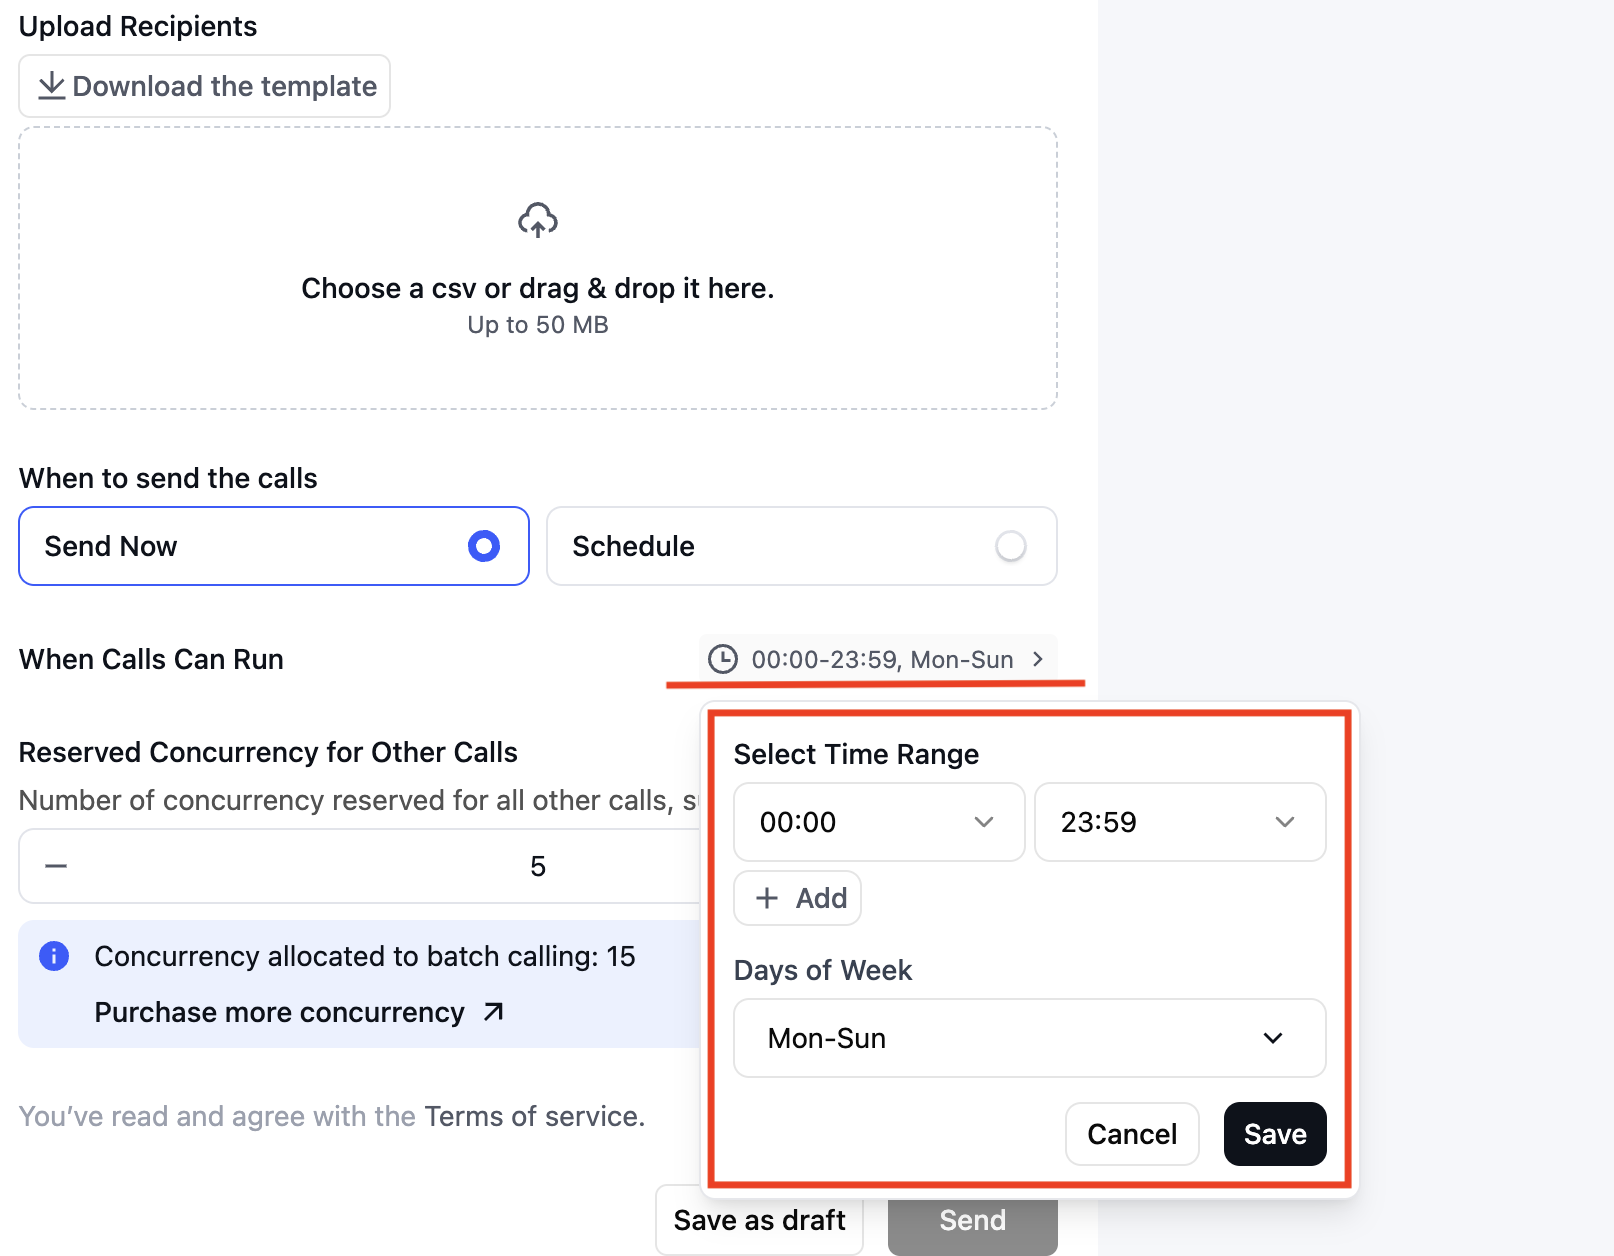This screenshot has width=1614, height=1256.
Task: Click the right chevron after Mon-Sun
Action: tap(1038, 659)
